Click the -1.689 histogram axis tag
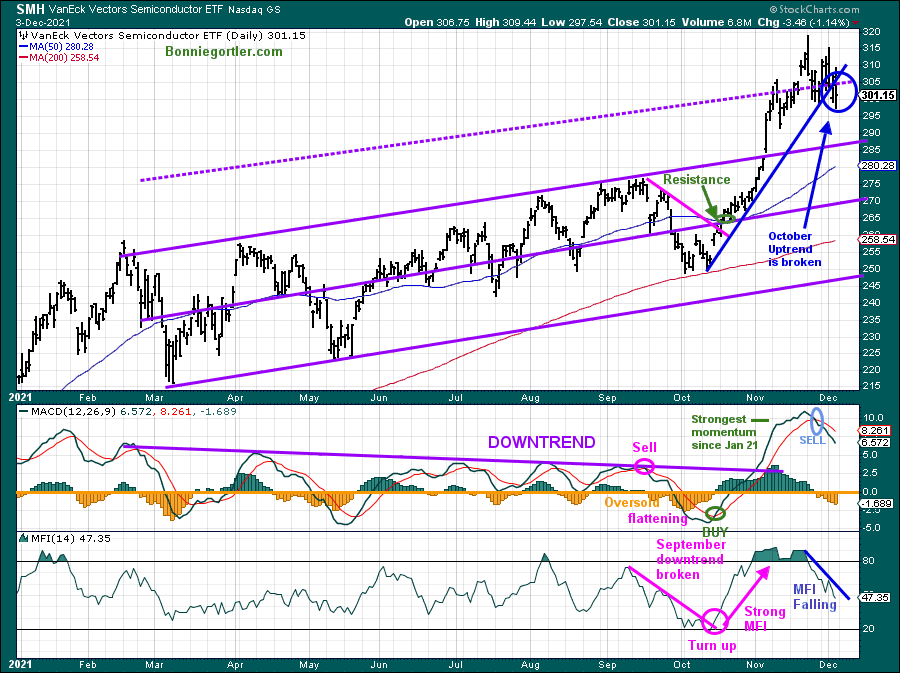The image size is (900, 673). click(875, 504)
